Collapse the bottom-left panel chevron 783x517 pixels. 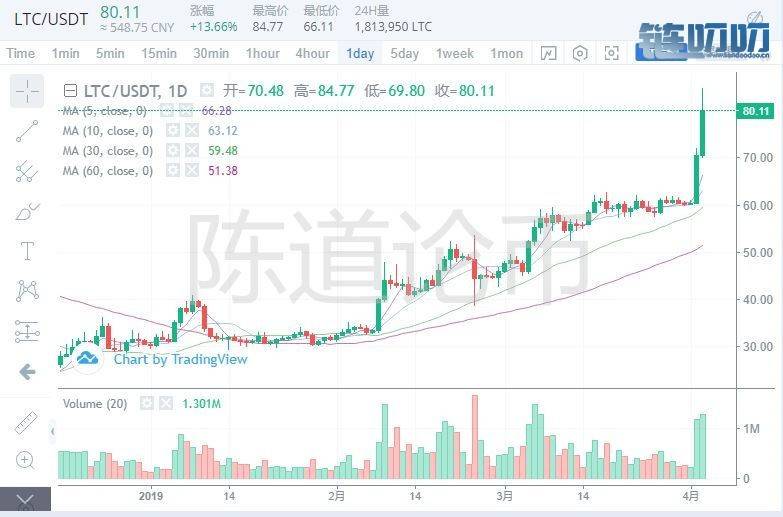pyautogui.click(x=25, y=500)
